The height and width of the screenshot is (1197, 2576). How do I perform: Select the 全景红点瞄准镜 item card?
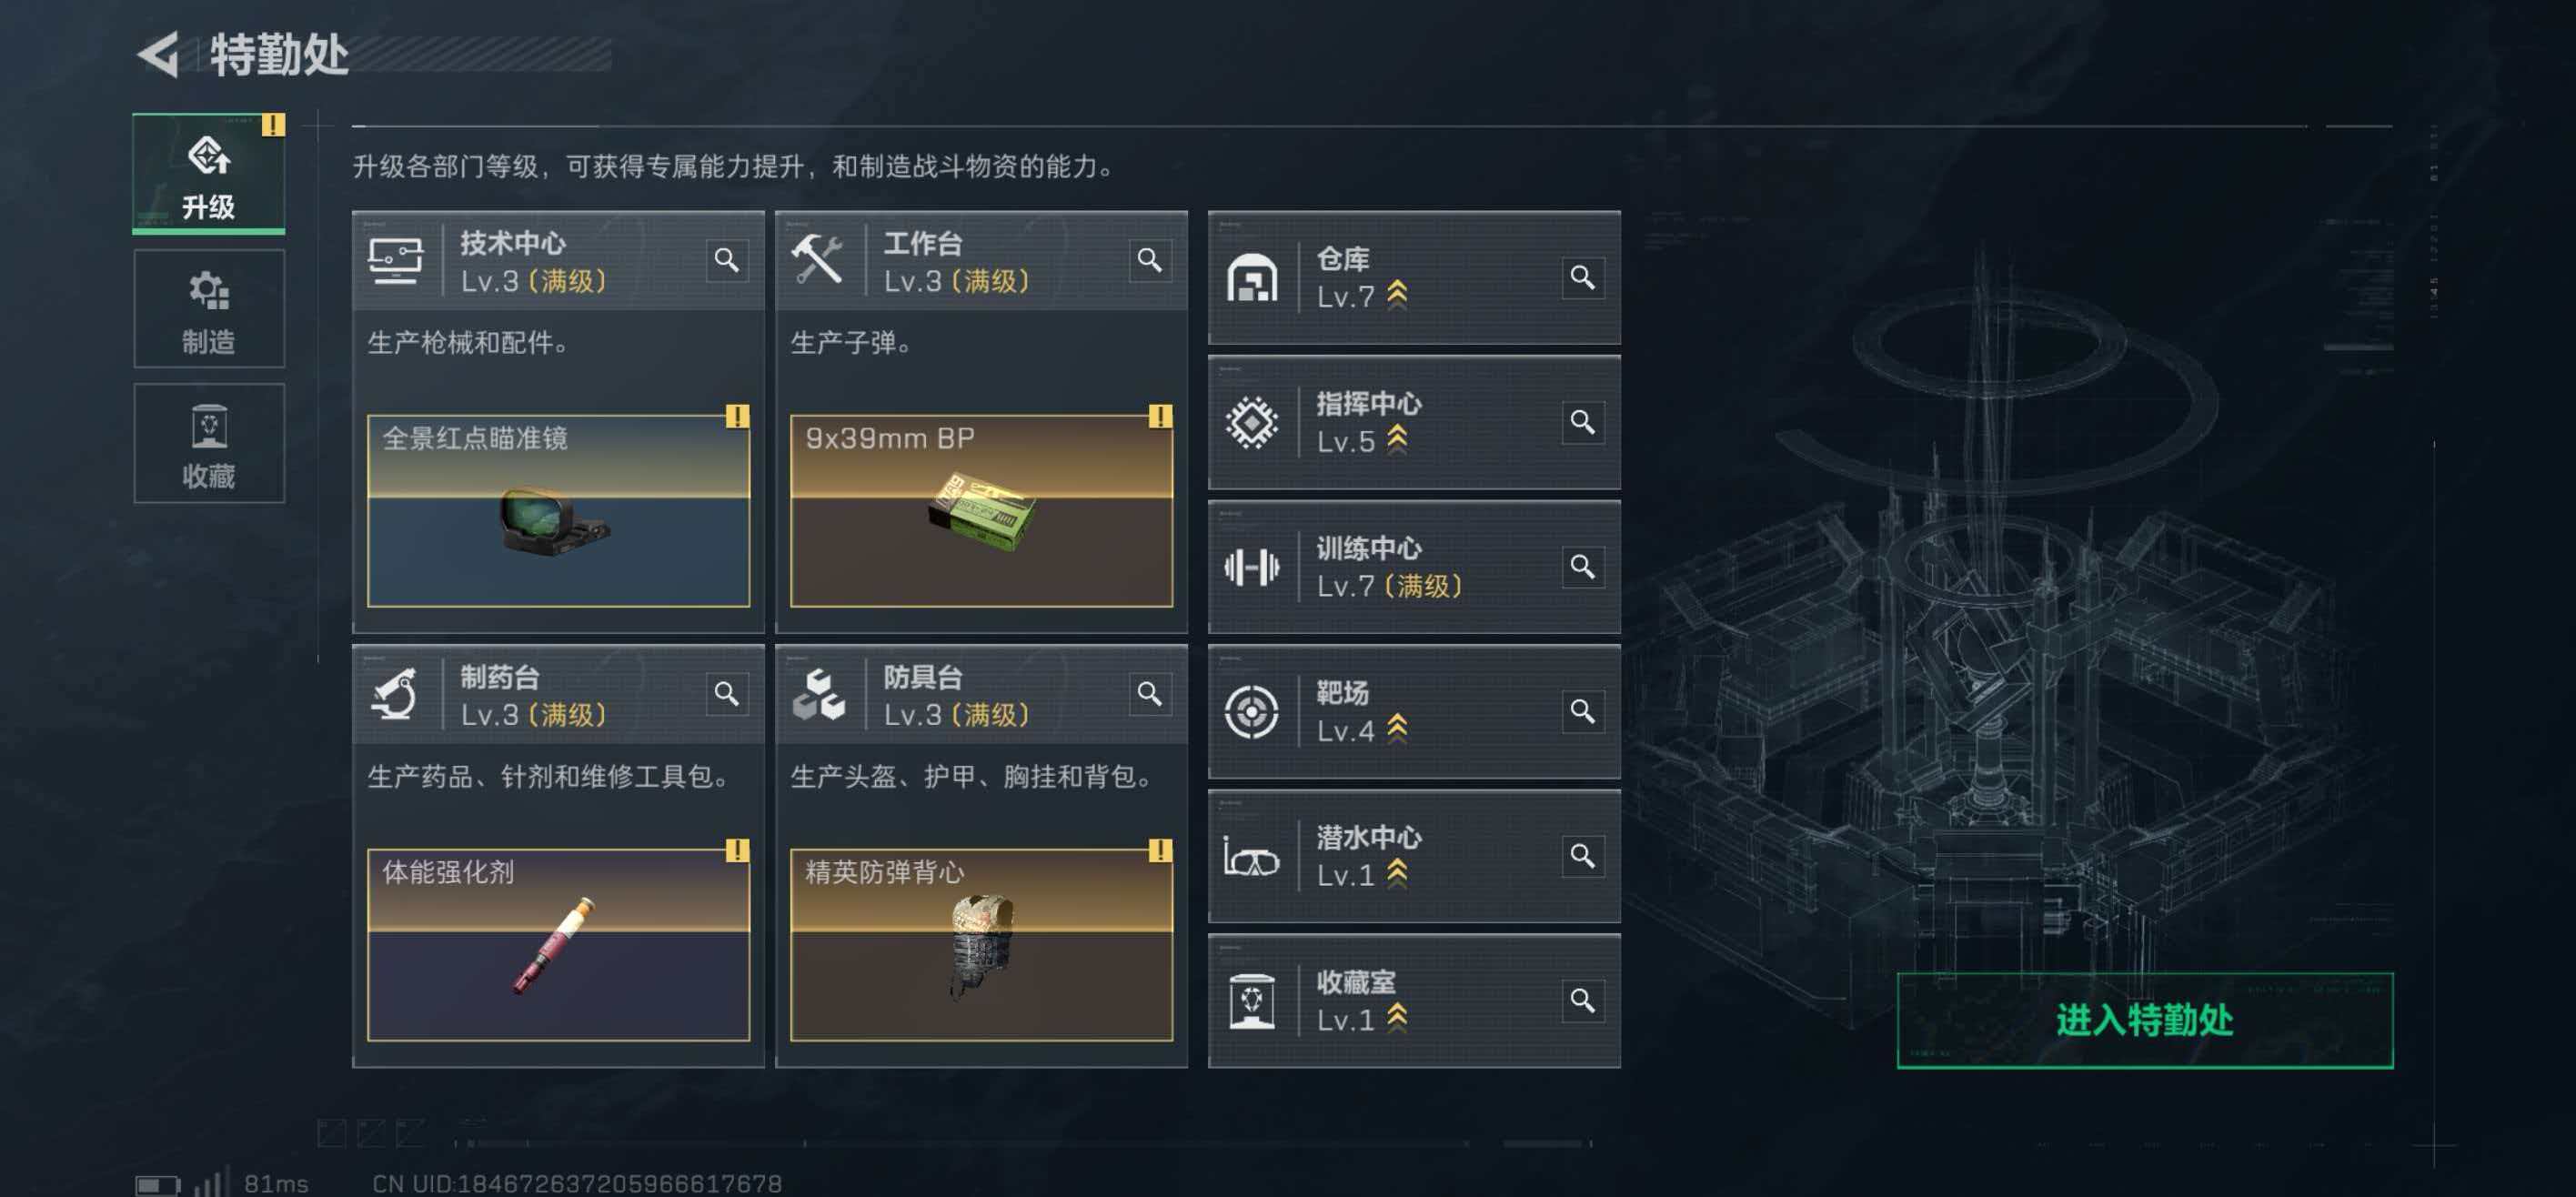pyautogui.click(x=558, y=511)
